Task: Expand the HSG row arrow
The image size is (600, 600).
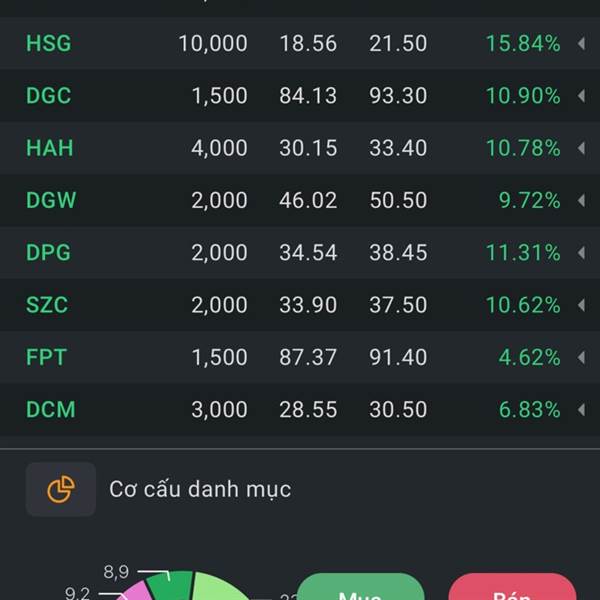Action: tap(581, 43)
